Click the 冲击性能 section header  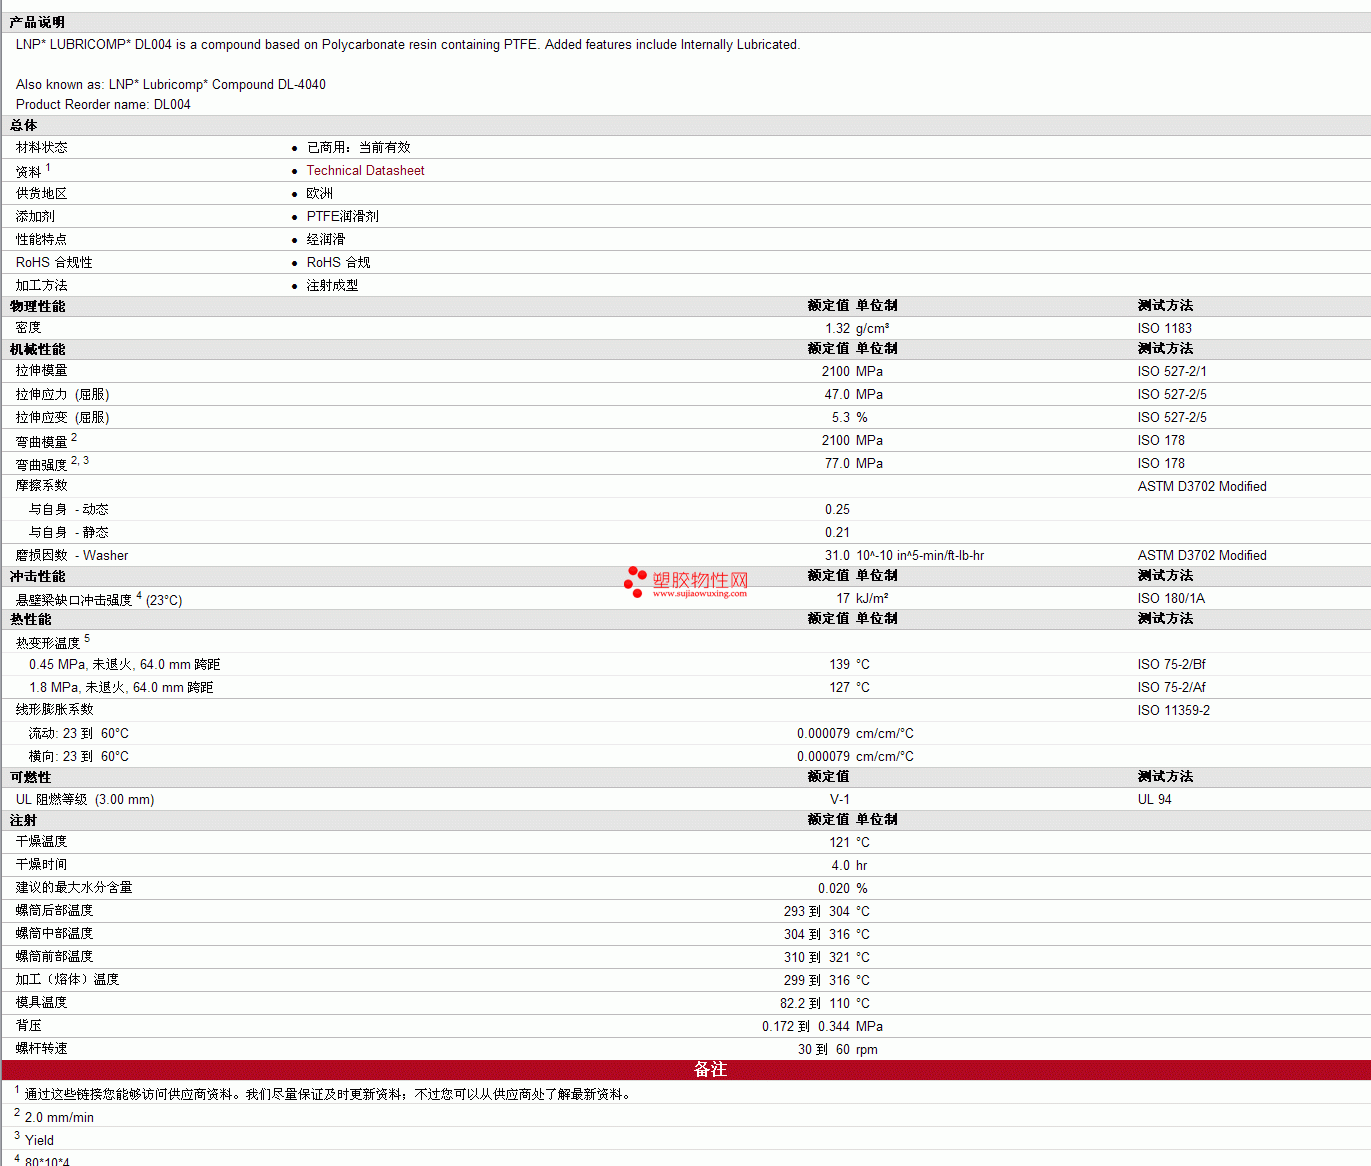pyautogui.click(x=38, y=577)
